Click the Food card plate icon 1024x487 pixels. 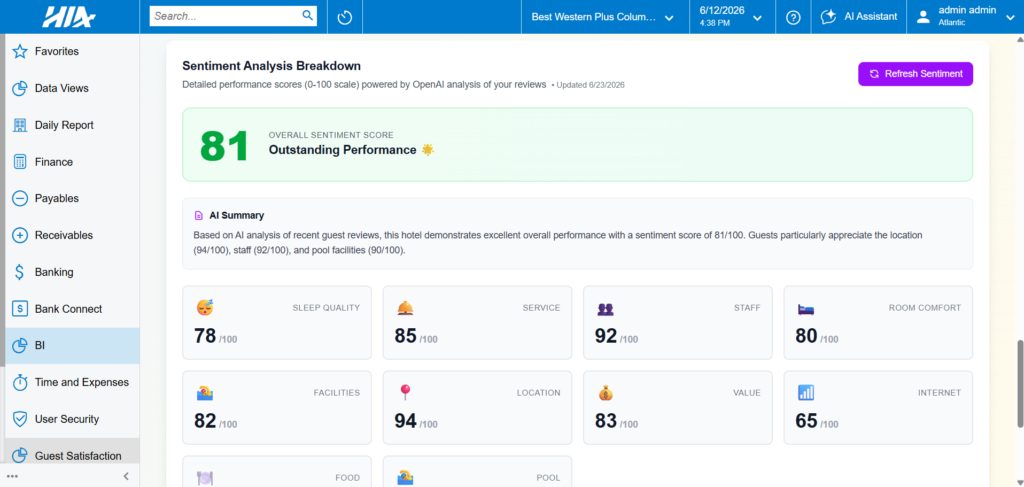pos(205,478)
